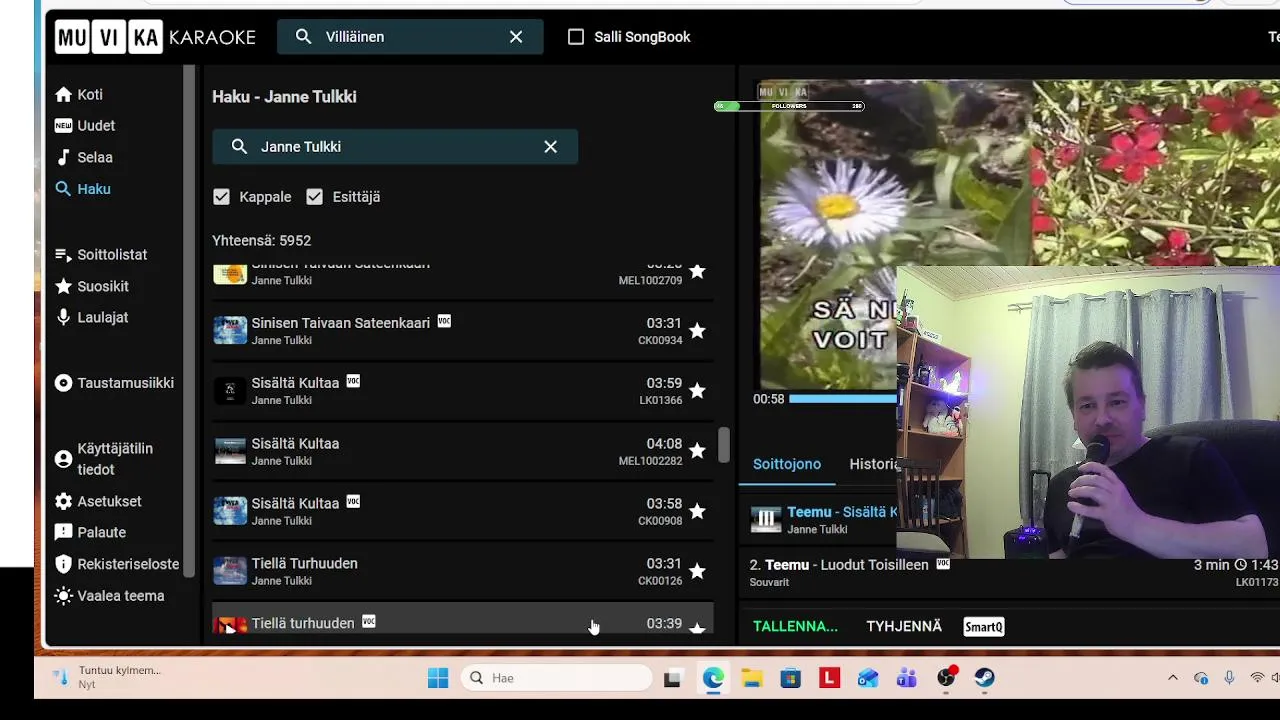Screen dimensions: 1280x720
Task: Open the Koti home page
Action: (79, 94)
